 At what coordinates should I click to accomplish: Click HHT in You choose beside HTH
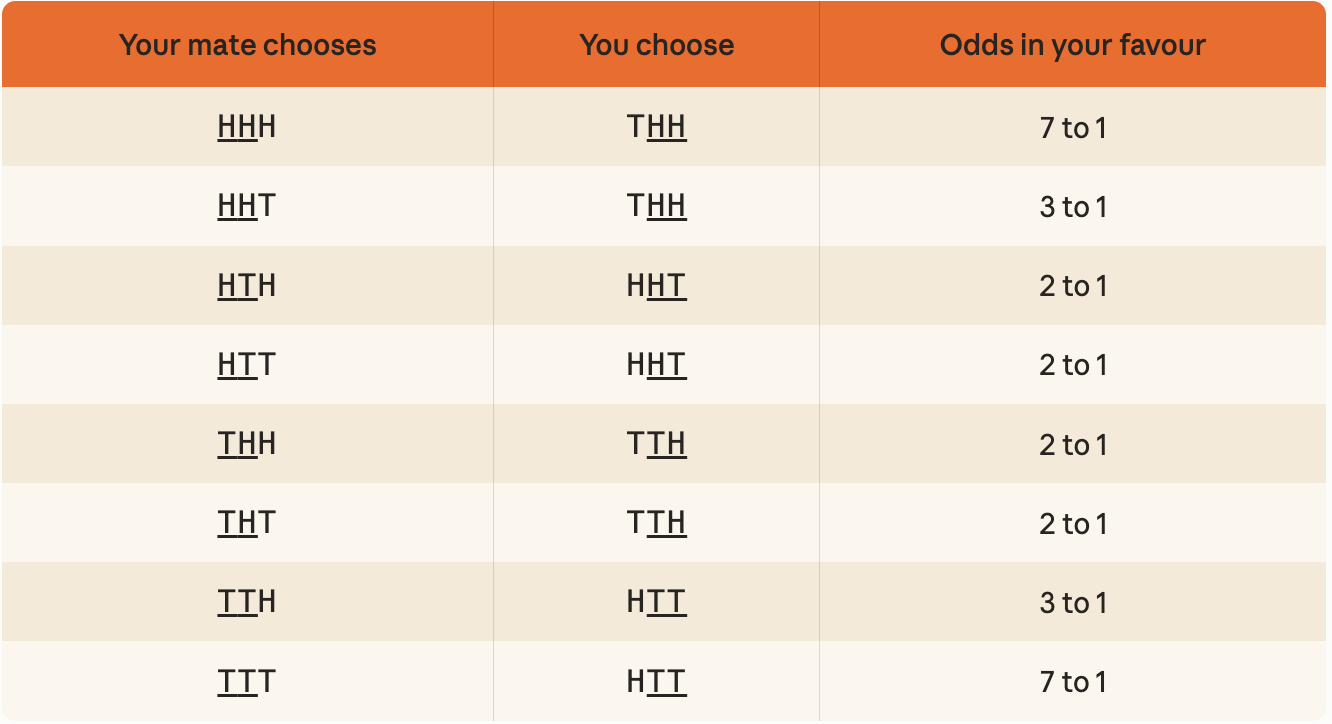(657, 286)
